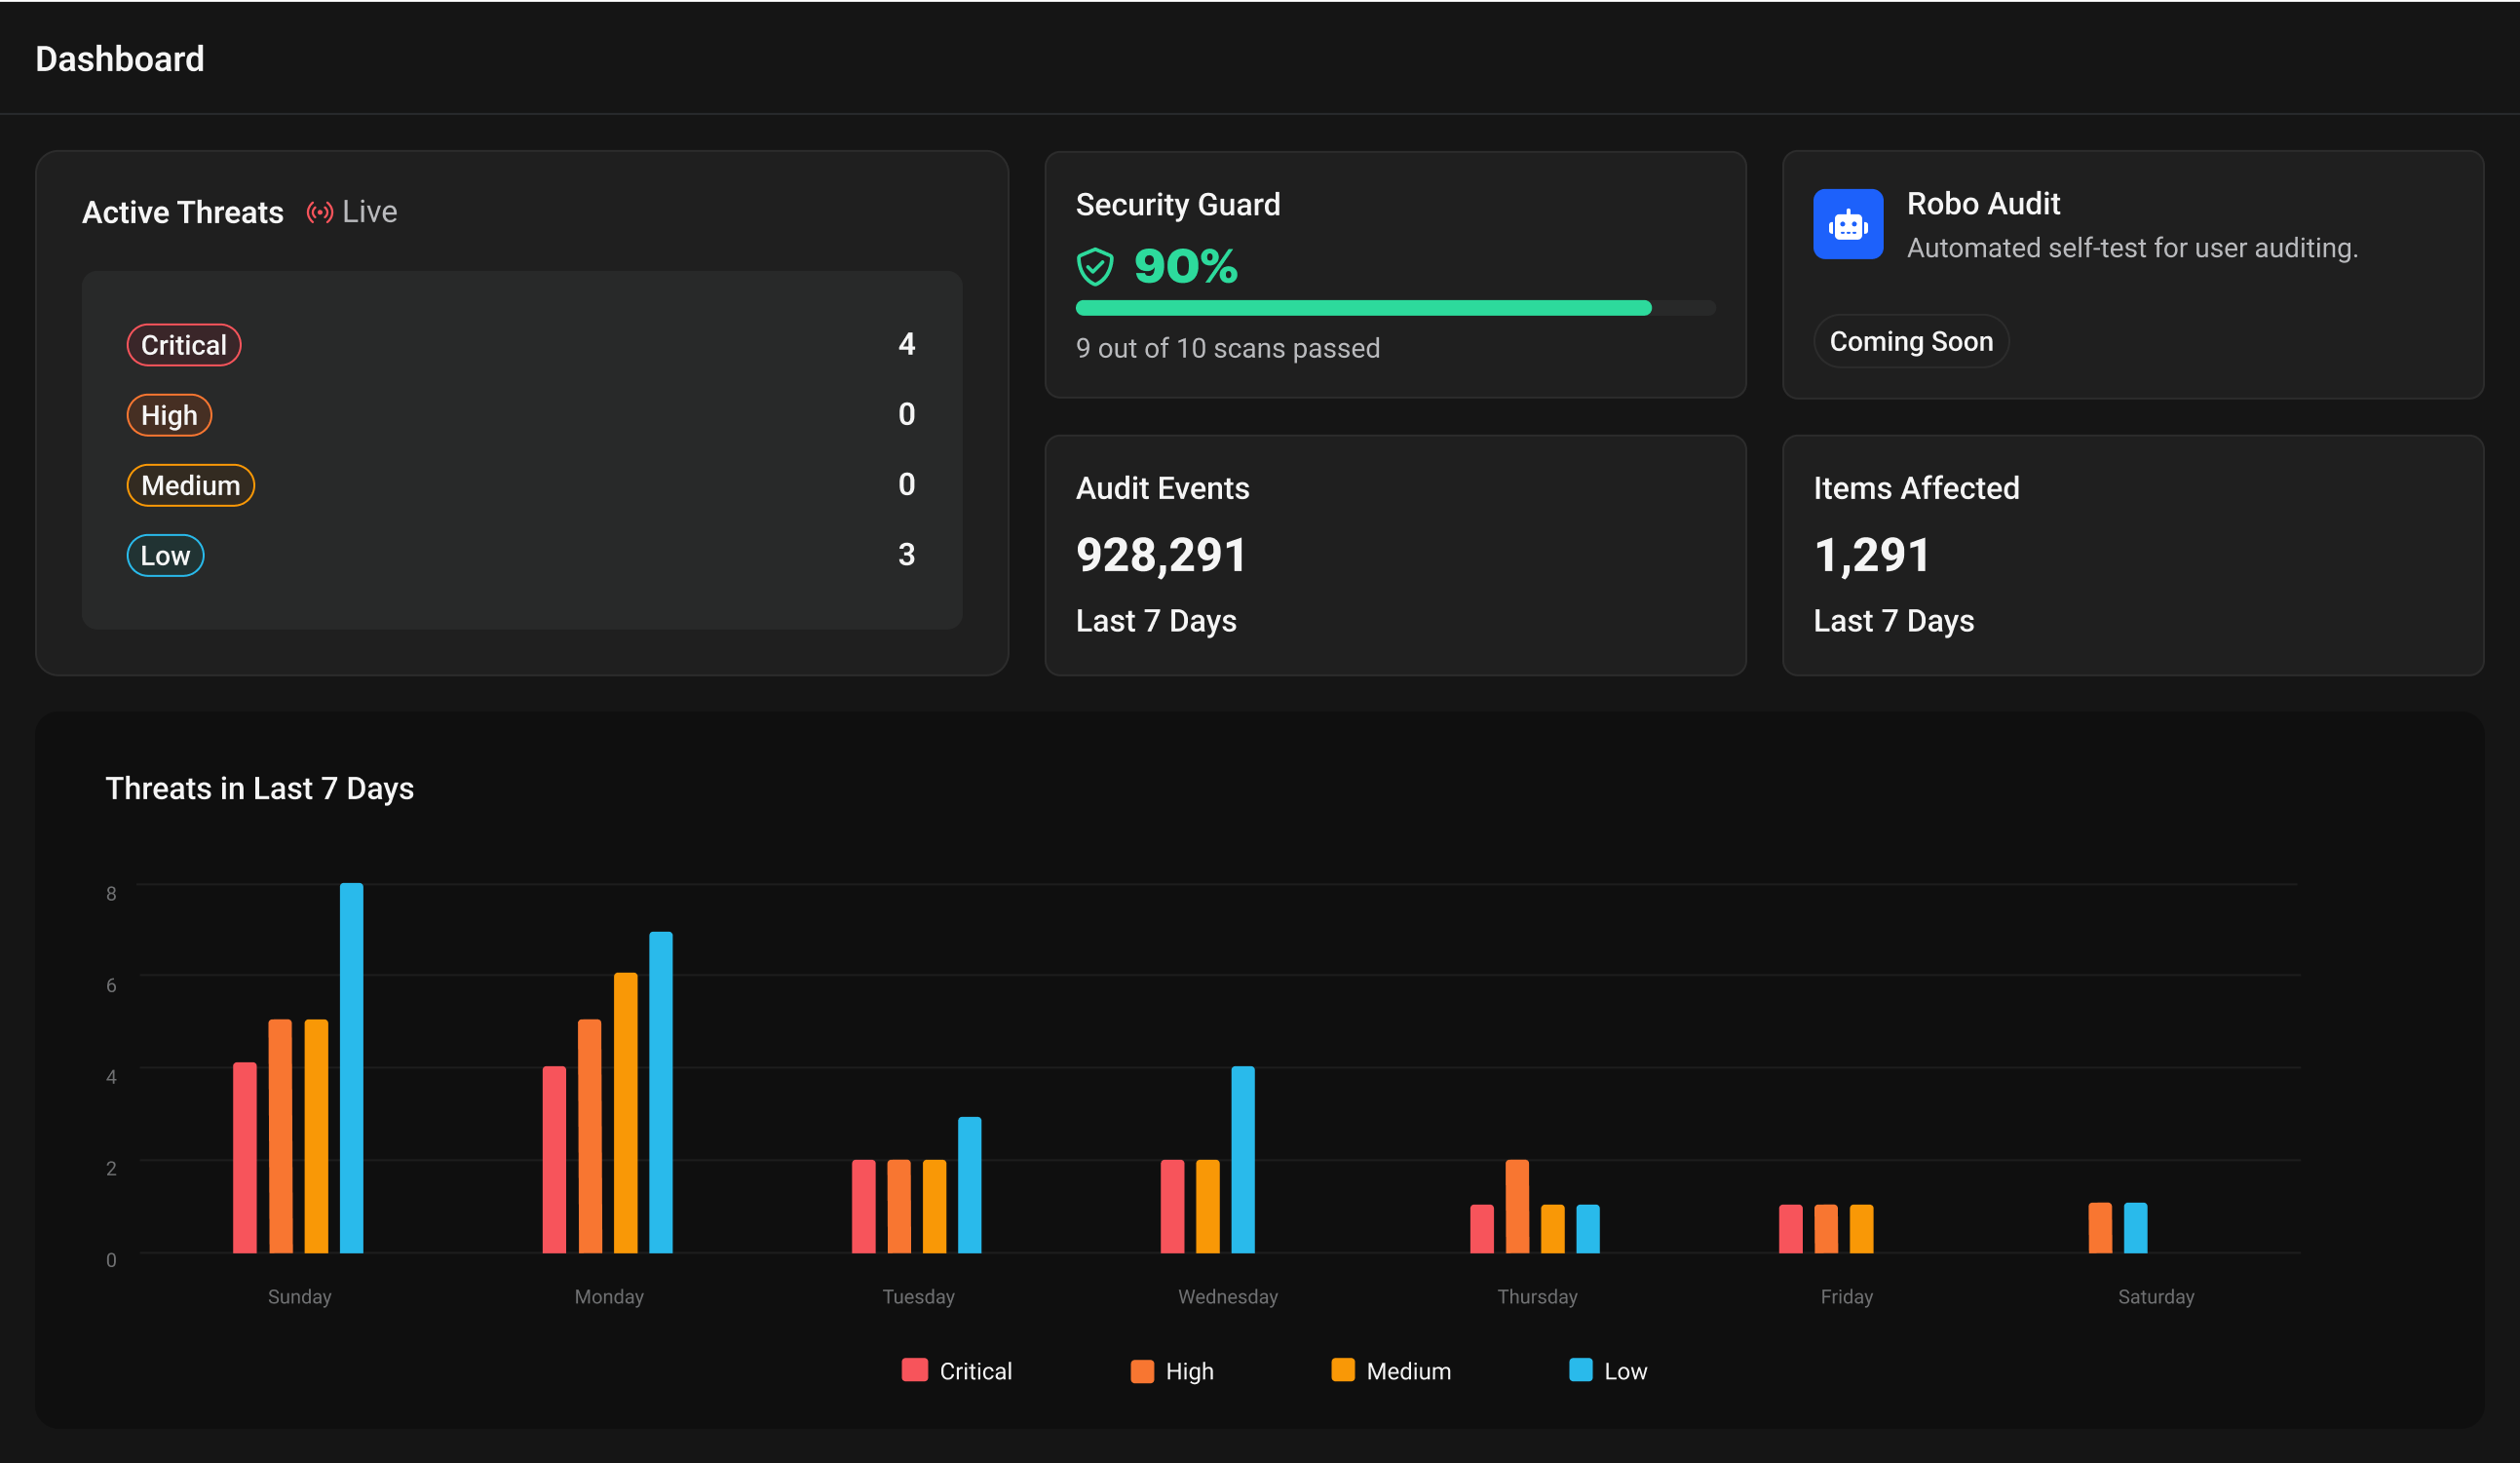Click the Security Guard progress bar
2520x1463 pixels.
[x=1394, y=308]
